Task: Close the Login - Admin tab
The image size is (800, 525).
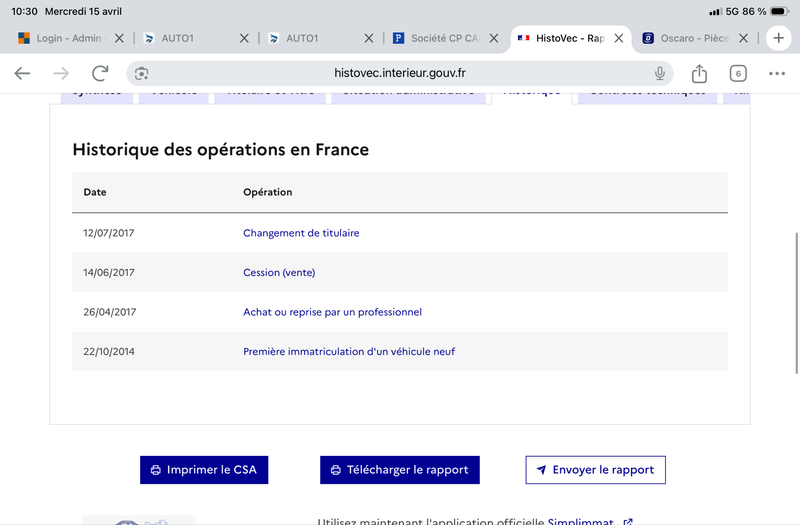Action: (x=119, y=38)
